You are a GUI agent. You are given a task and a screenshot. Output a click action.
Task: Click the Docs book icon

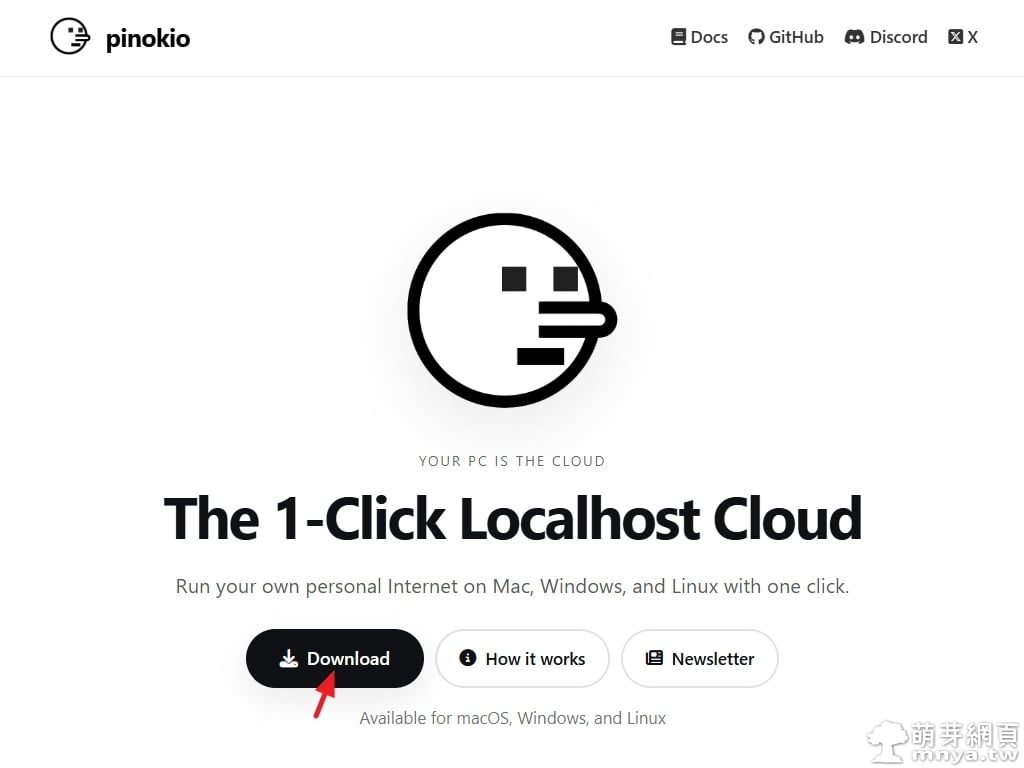(679, 37)
